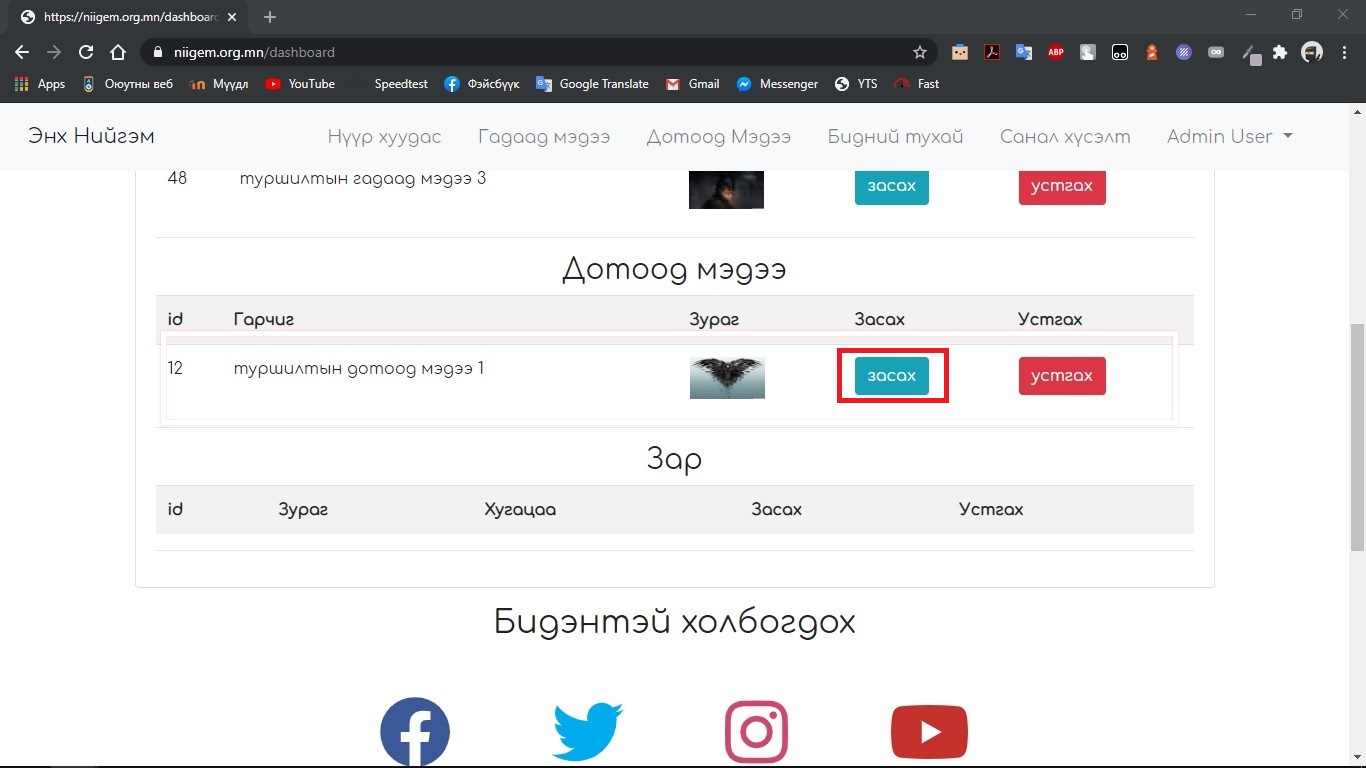The width and height of the screenshot is (1366, 768).
Task: Open the Adobe Acrobat extension icon
Action: click(x=992, y=52)
